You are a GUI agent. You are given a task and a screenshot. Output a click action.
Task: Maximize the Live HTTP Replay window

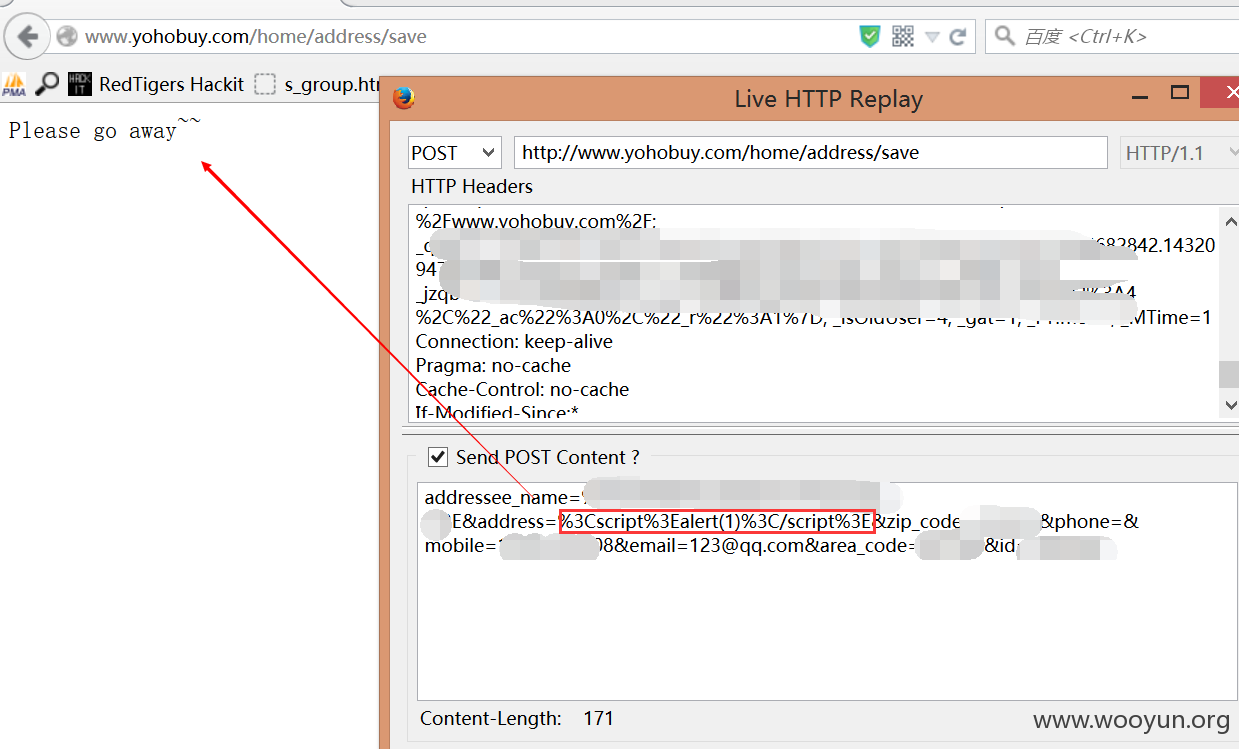coord(1180,93)
